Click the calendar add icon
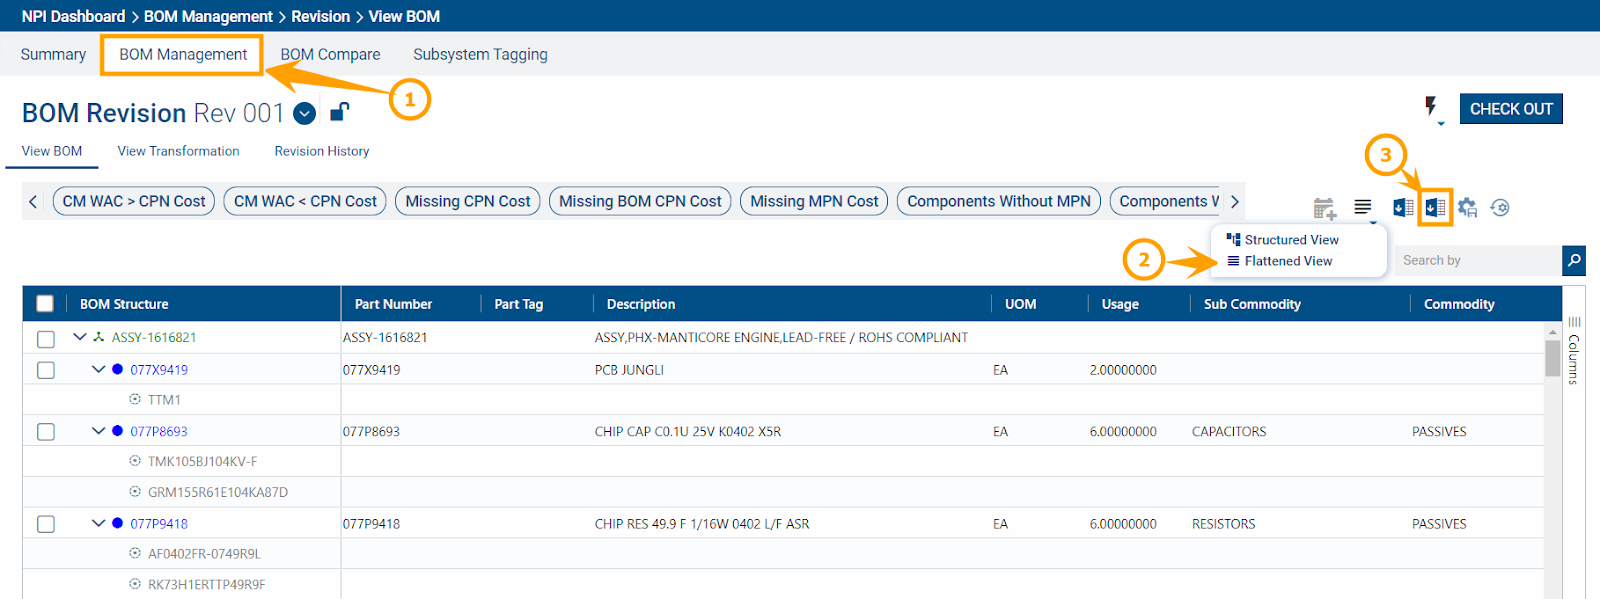 point(1324,208)
